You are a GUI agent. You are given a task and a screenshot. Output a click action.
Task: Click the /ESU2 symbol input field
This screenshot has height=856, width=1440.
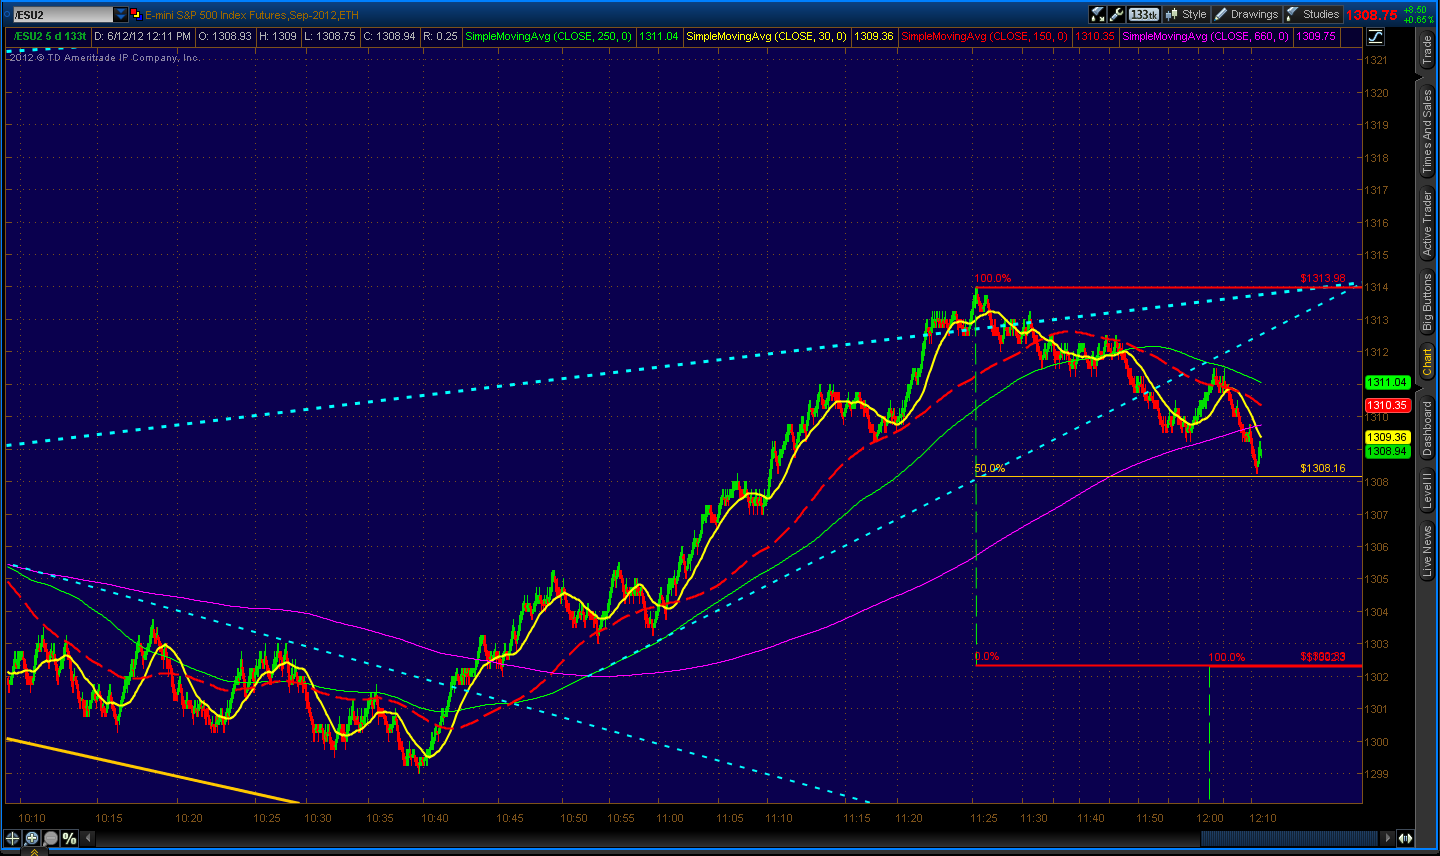point(62,15)
